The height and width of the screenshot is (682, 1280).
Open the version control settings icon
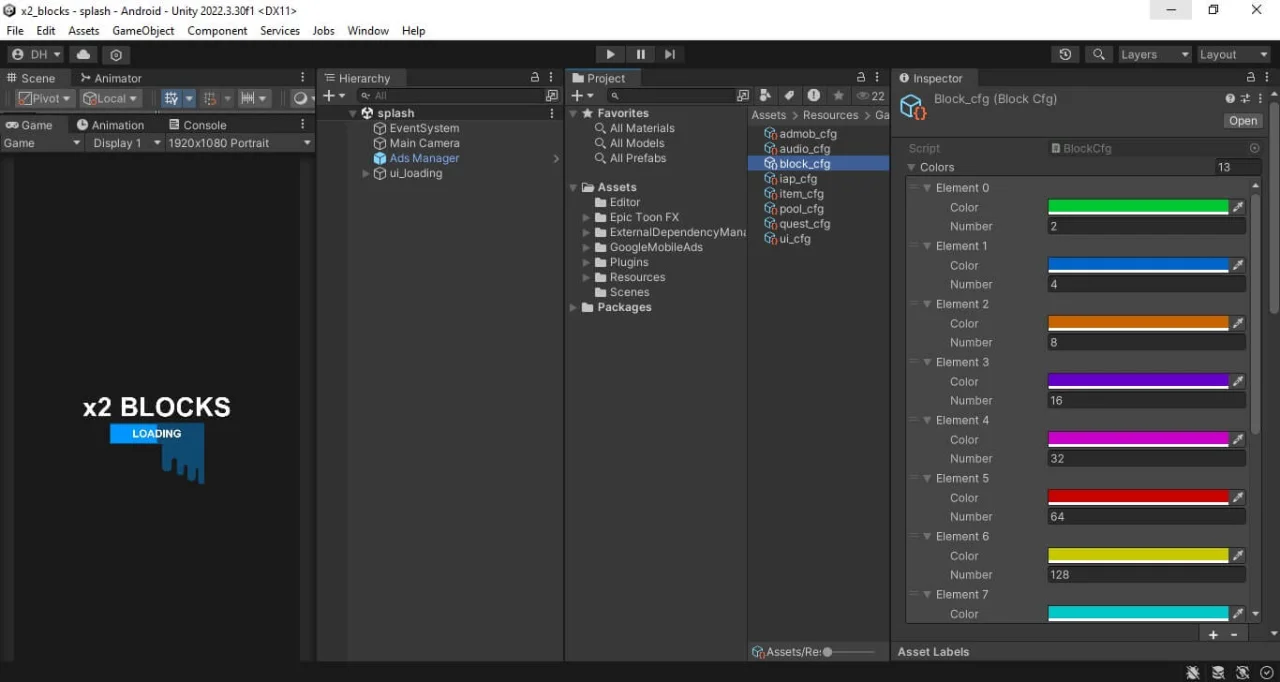[x=117, y=55]
